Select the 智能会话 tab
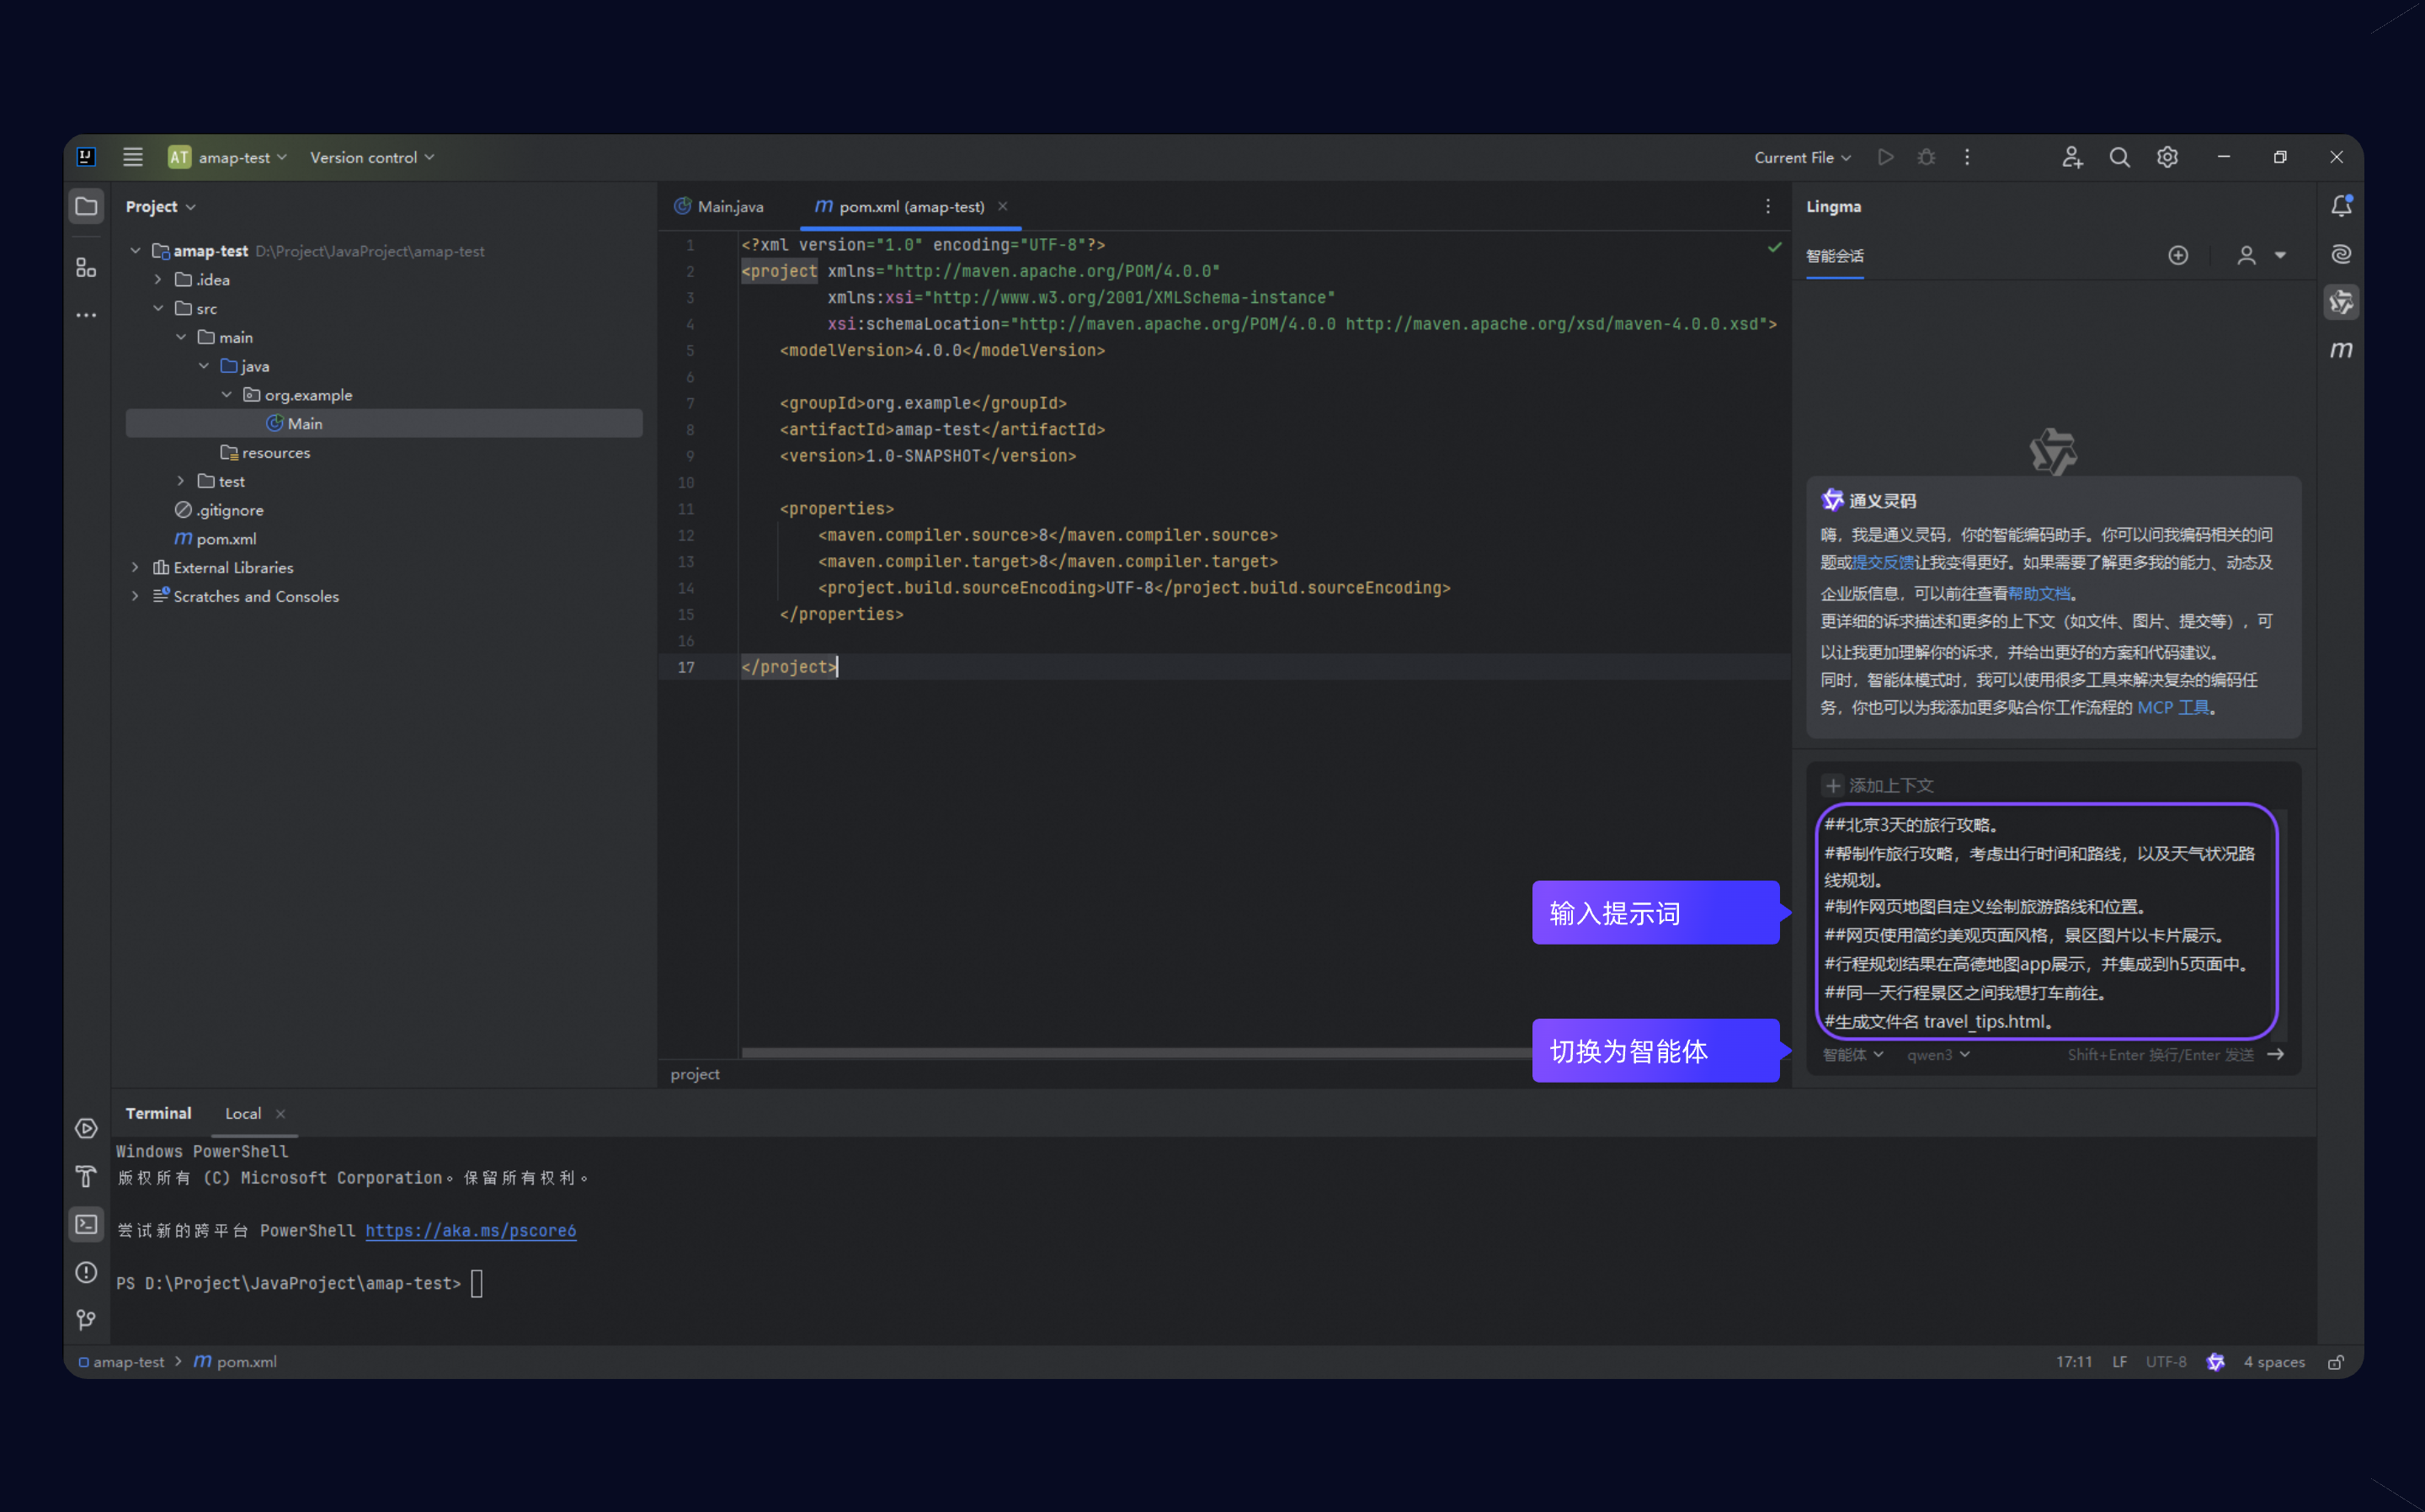 click(x=1834, y=256)
